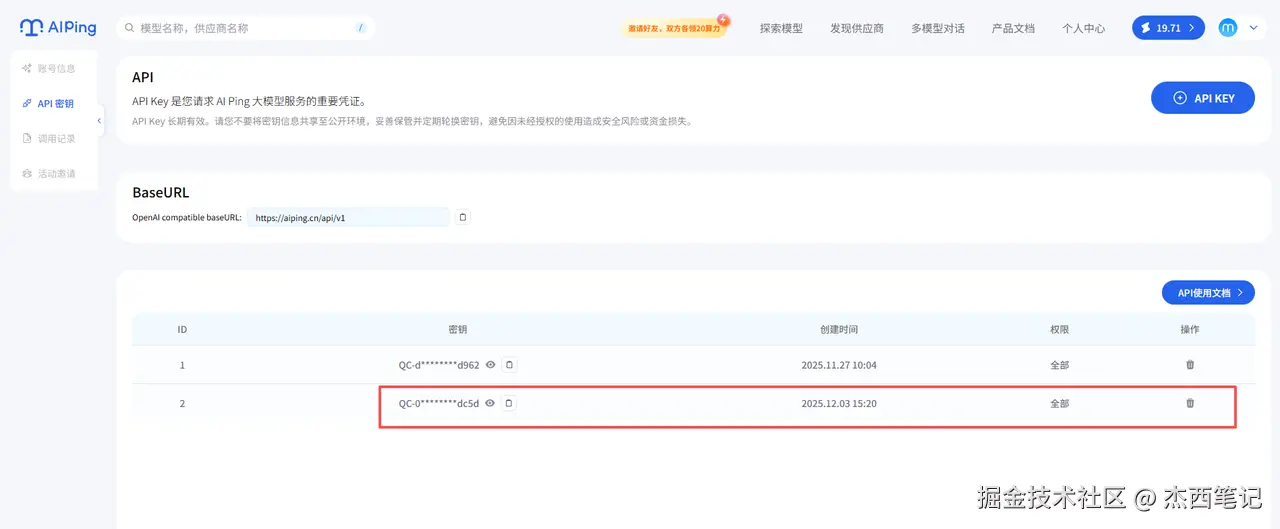Viewport: 1280px width, 529px height.
Task: Reveal key QC-0********dc5d with eye icon
Action: click(490, 403)
